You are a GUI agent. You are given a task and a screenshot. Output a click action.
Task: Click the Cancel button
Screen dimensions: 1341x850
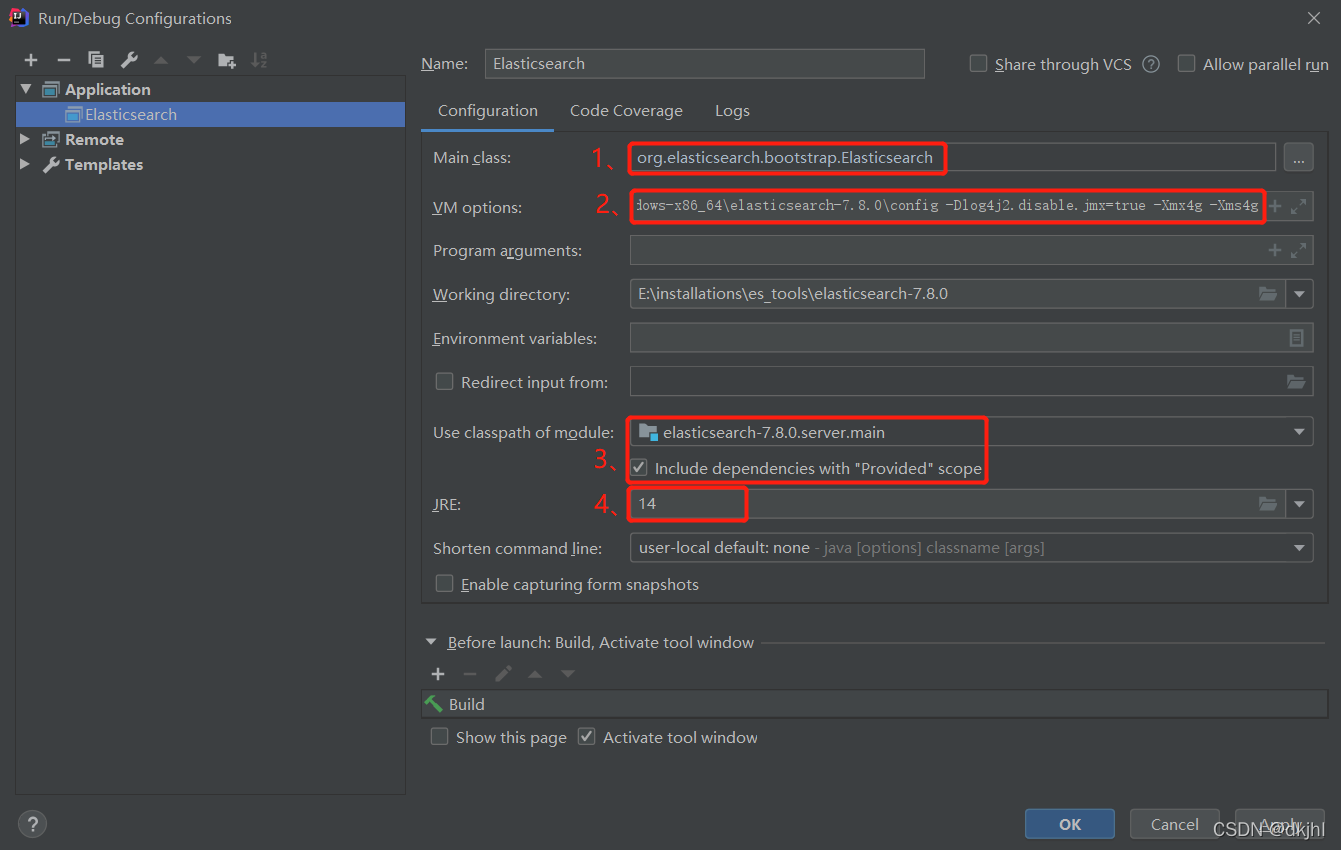[x=1175, y=824]
